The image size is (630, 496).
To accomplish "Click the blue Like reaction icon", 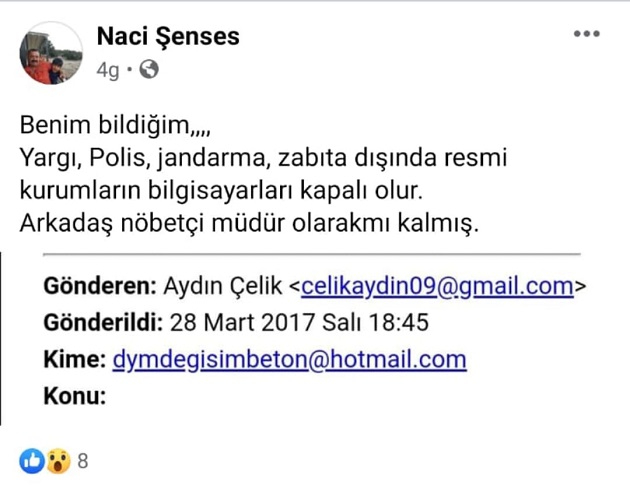I will tap(31, 461).
